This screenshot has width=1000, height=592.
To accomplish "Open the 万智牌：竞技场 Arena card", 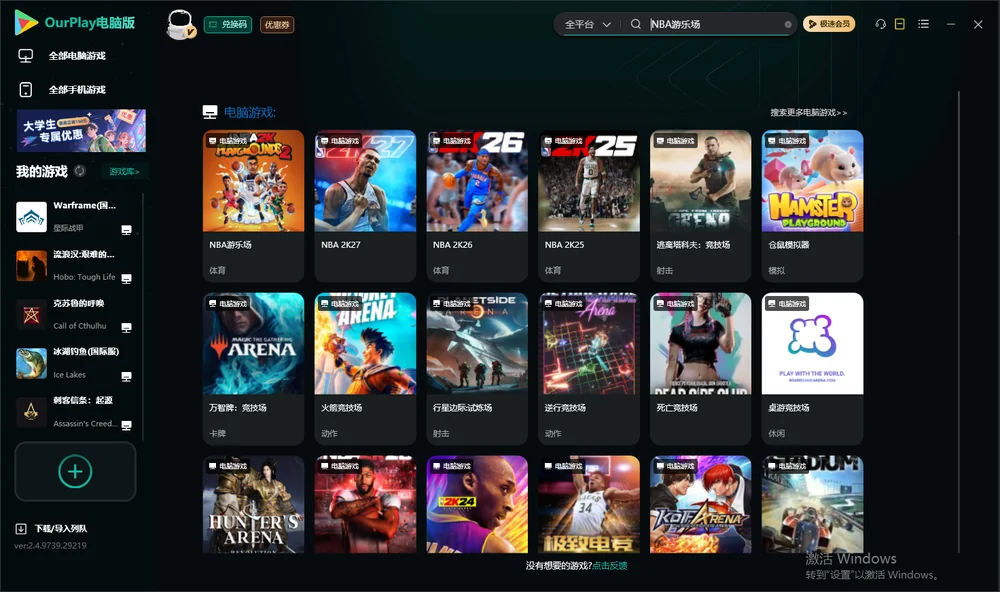I will 253,368.
